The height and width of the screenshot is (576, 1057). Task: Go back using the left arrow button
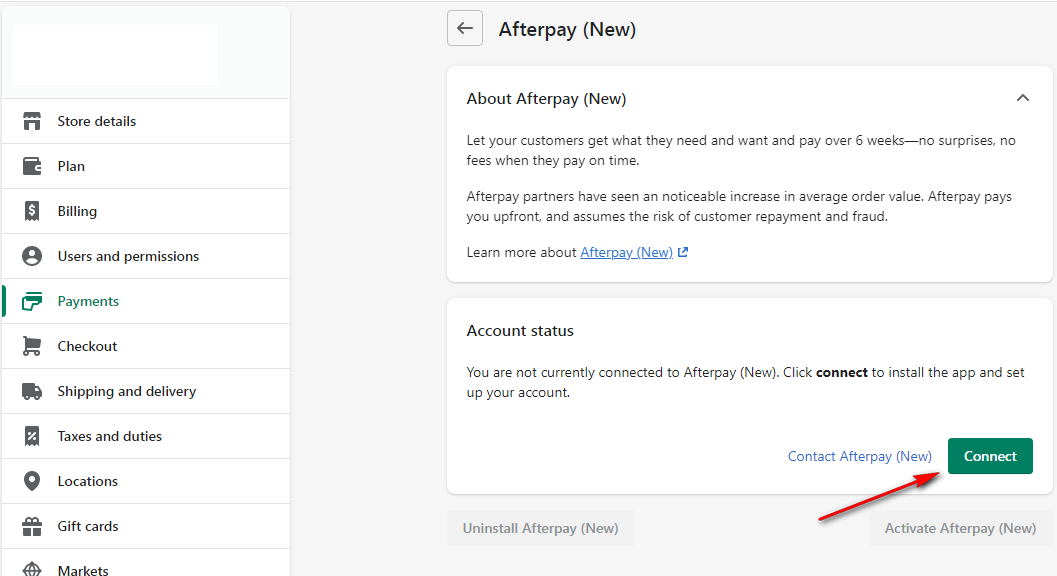[x=464, y=28]
